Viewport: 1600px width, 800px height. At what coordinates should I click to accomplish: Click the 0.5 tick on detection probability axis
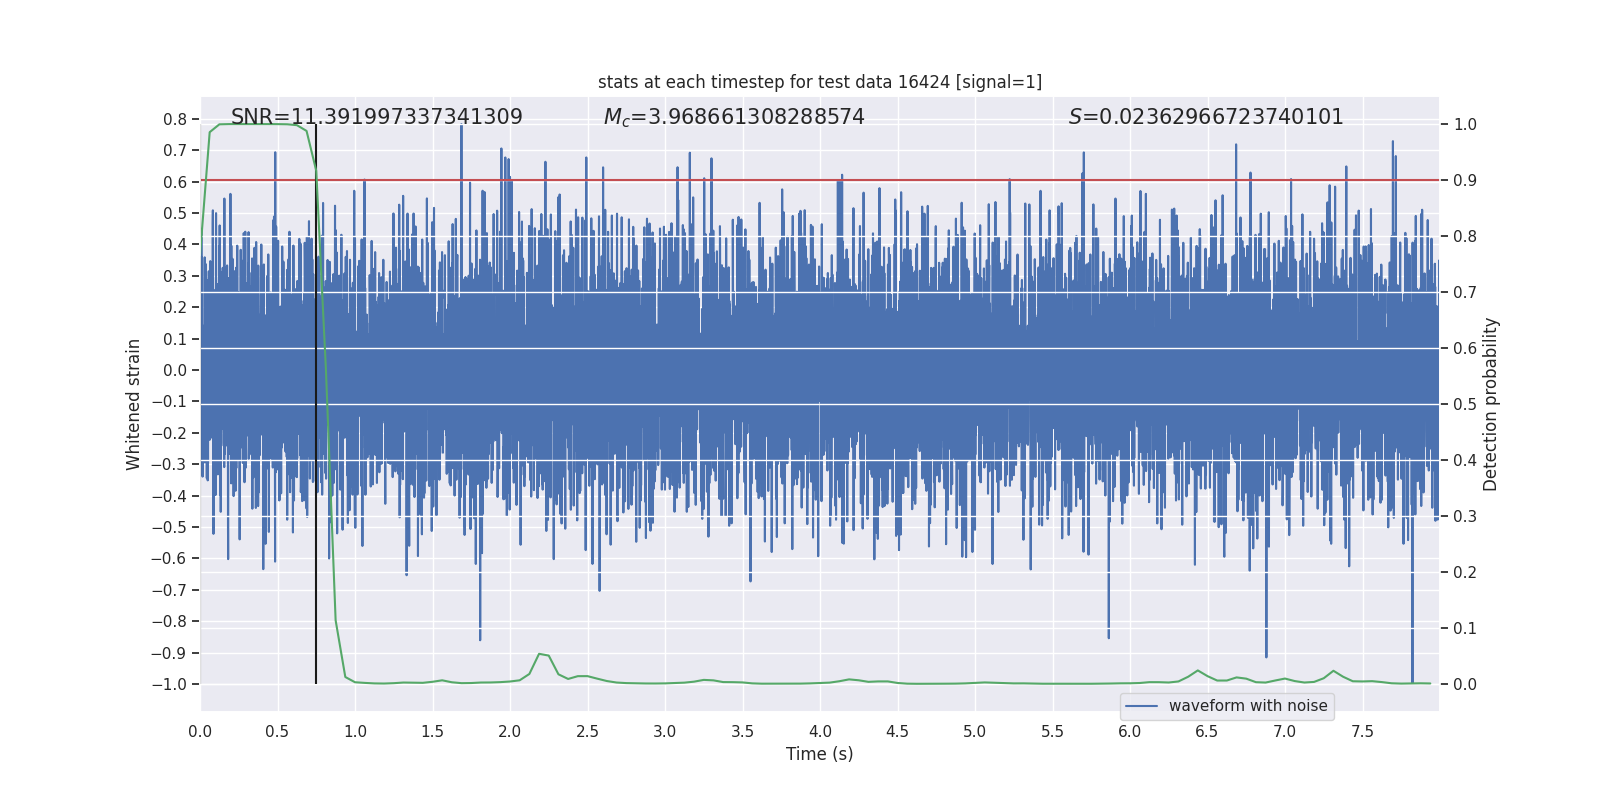click(x=1465, y=405)
